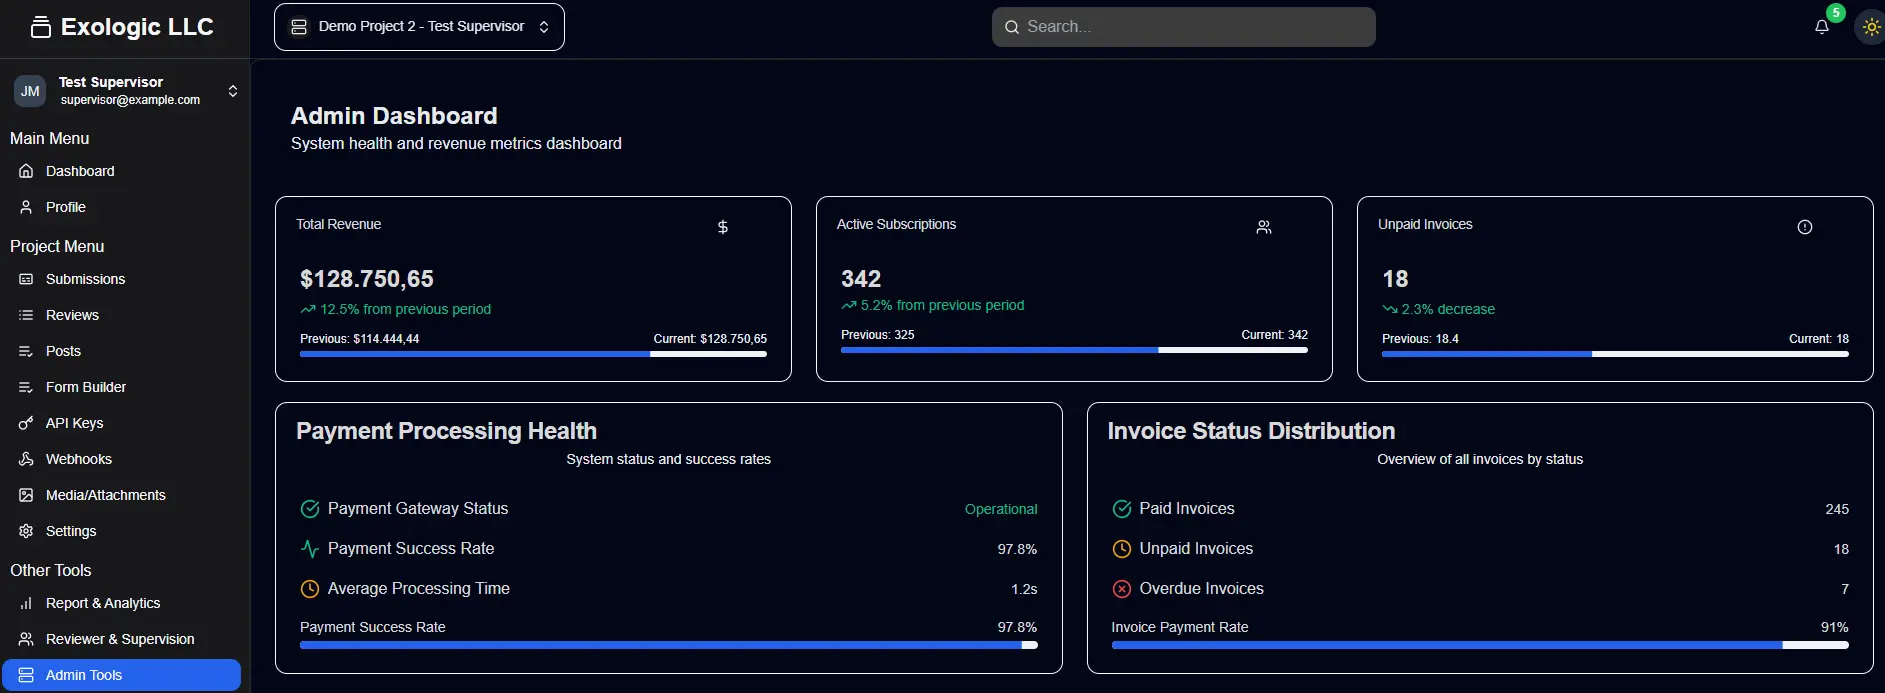Toggle the light/dark theme sun button

point(1870,27)
